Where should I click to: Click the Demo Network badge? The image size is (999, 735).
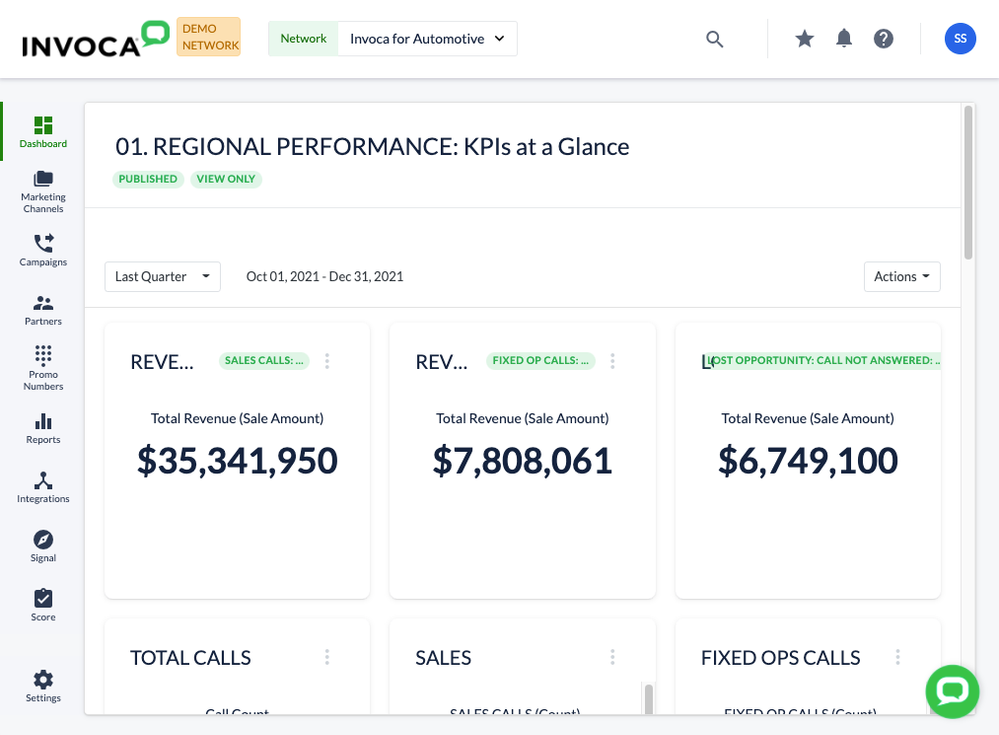point(209,37)
